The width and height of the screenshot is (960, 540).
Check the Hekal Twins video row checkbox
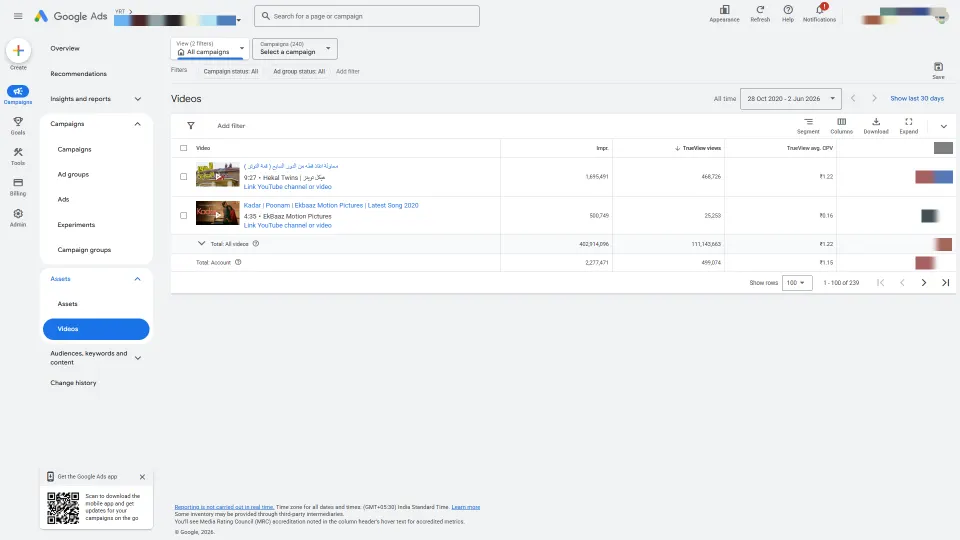(184, 176)
